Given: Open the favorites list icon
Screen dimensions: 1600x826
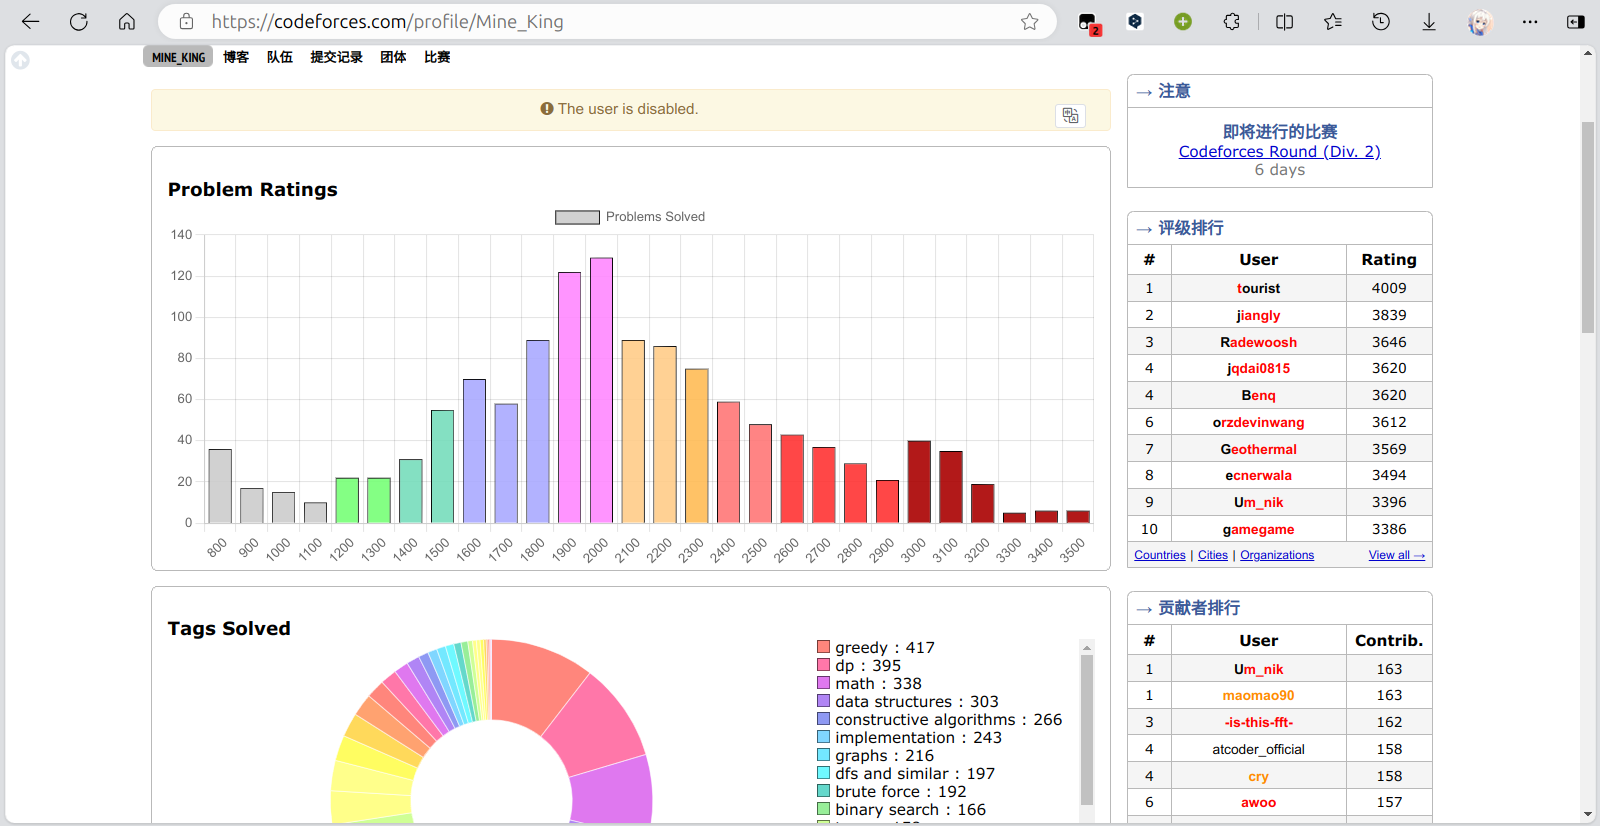Looking at the screenshot, I should click(1332, 21).
